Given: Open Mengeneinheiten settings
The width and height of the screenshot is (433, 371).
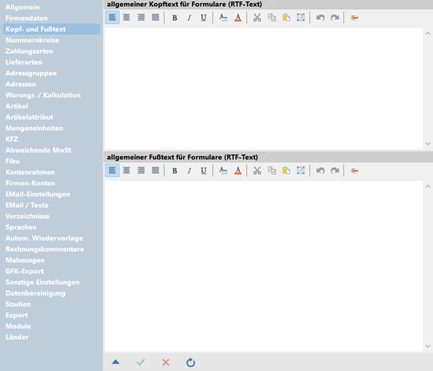Looking at the screenshot, I should coord(34,128).
